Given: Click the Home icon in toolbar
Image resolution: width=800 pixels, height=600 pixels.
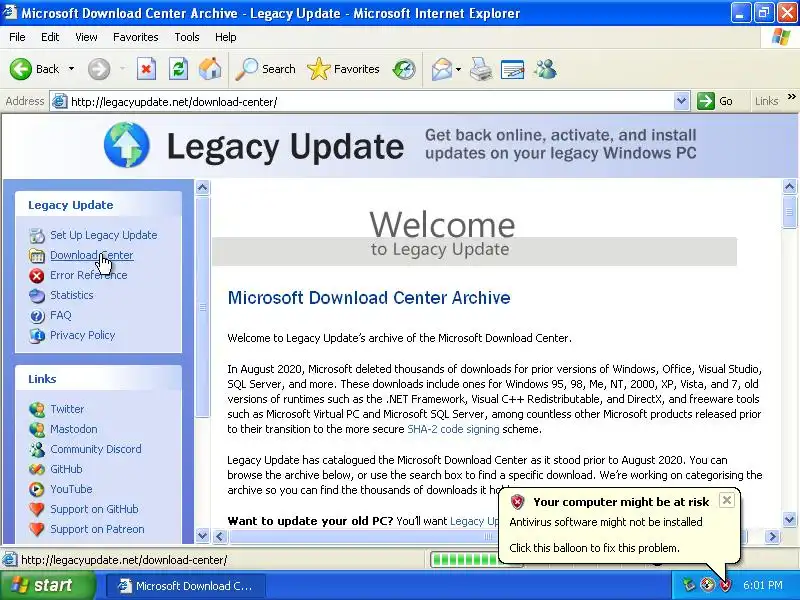Looking at the screenshot, I should pyautogui.click(x=210, y=69).
